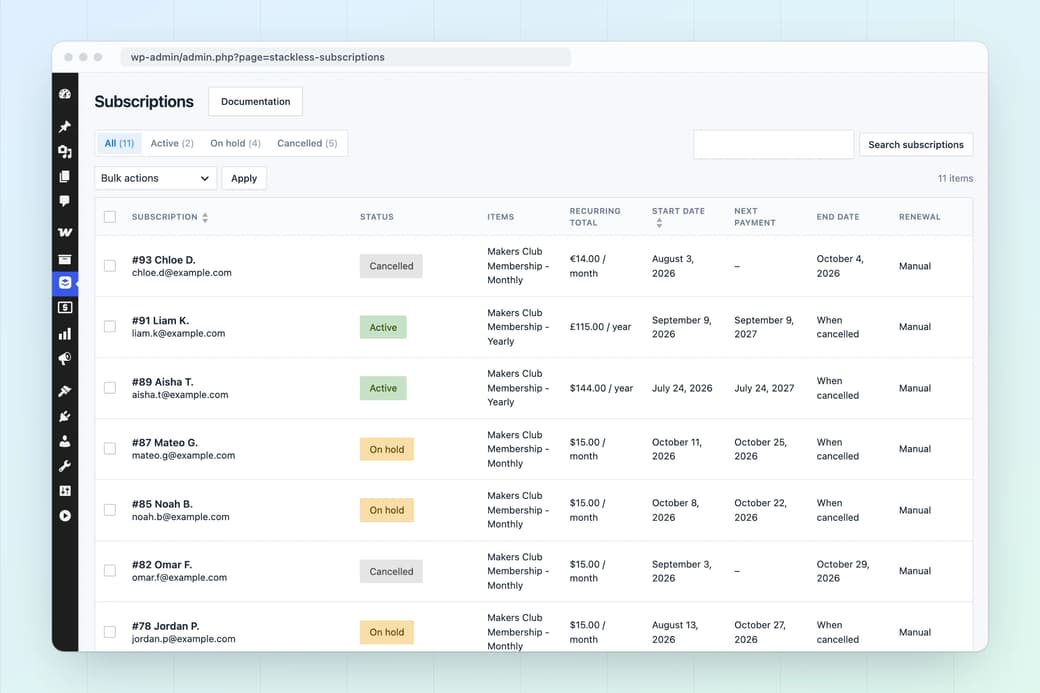Image resolution: width=1040 pixels, height=693 pixels.
Task: Click On hold badge for Noah B.
Action: click(387, 510)
